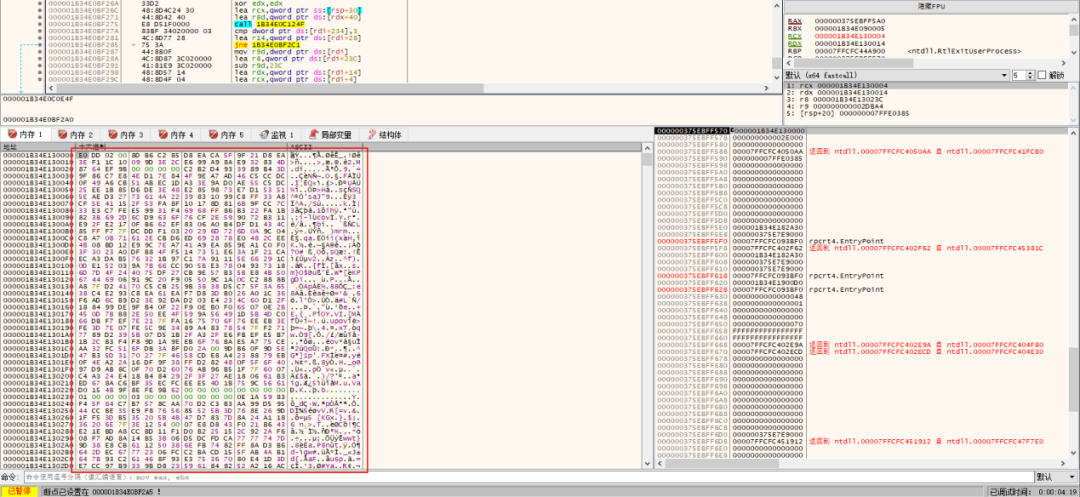Select stack address 000000375EBFF570
Viewport: 1080px width, 497px height.
(x=692, y=131)
